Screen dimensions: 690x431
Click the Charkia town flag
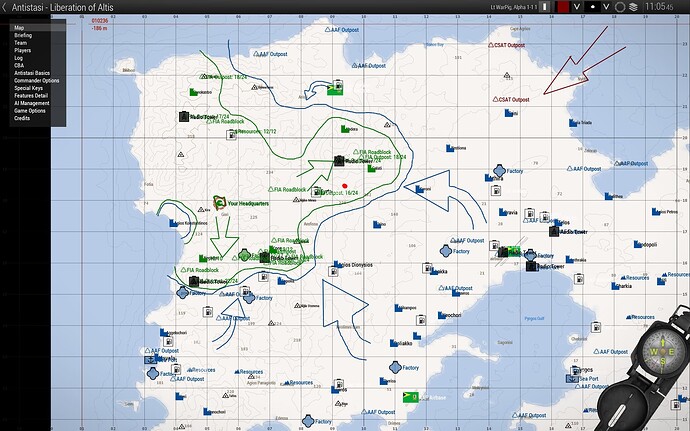pos(615,286)
